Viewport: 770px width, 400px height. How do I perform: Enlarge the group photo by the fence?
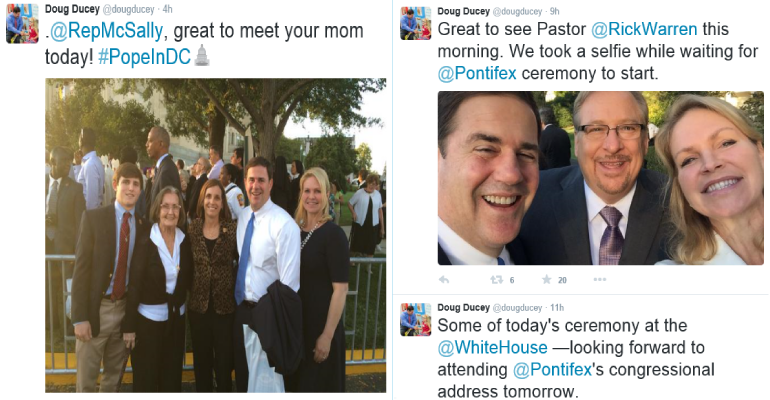pyautogui.click(x=215, y=235)
